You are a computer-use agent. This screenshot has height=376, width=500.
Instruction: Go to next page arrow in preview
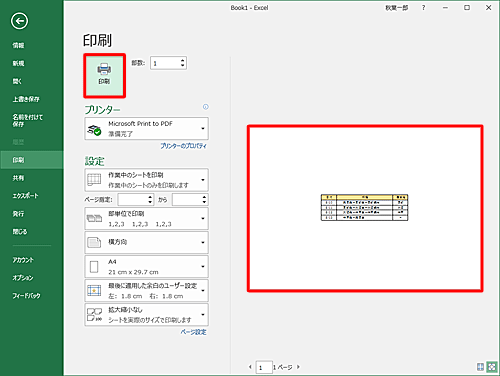click(298, 367)
